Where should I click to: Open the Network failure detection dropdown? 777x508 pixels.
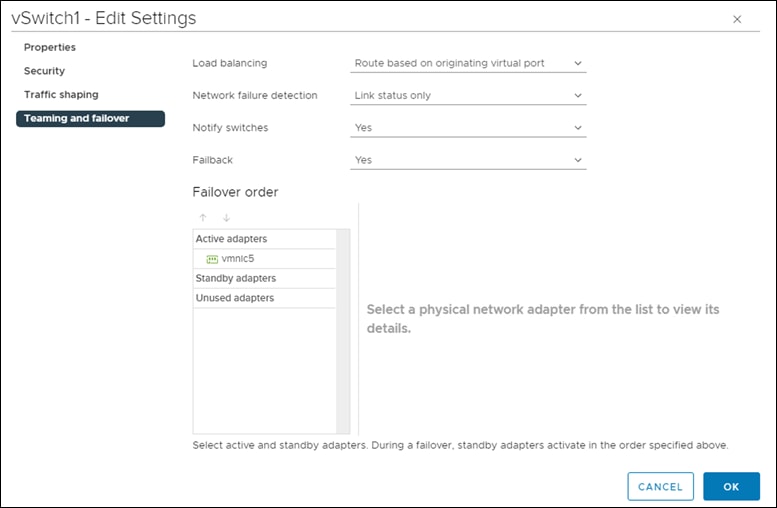pyautogui.click(x=468, y=96)
